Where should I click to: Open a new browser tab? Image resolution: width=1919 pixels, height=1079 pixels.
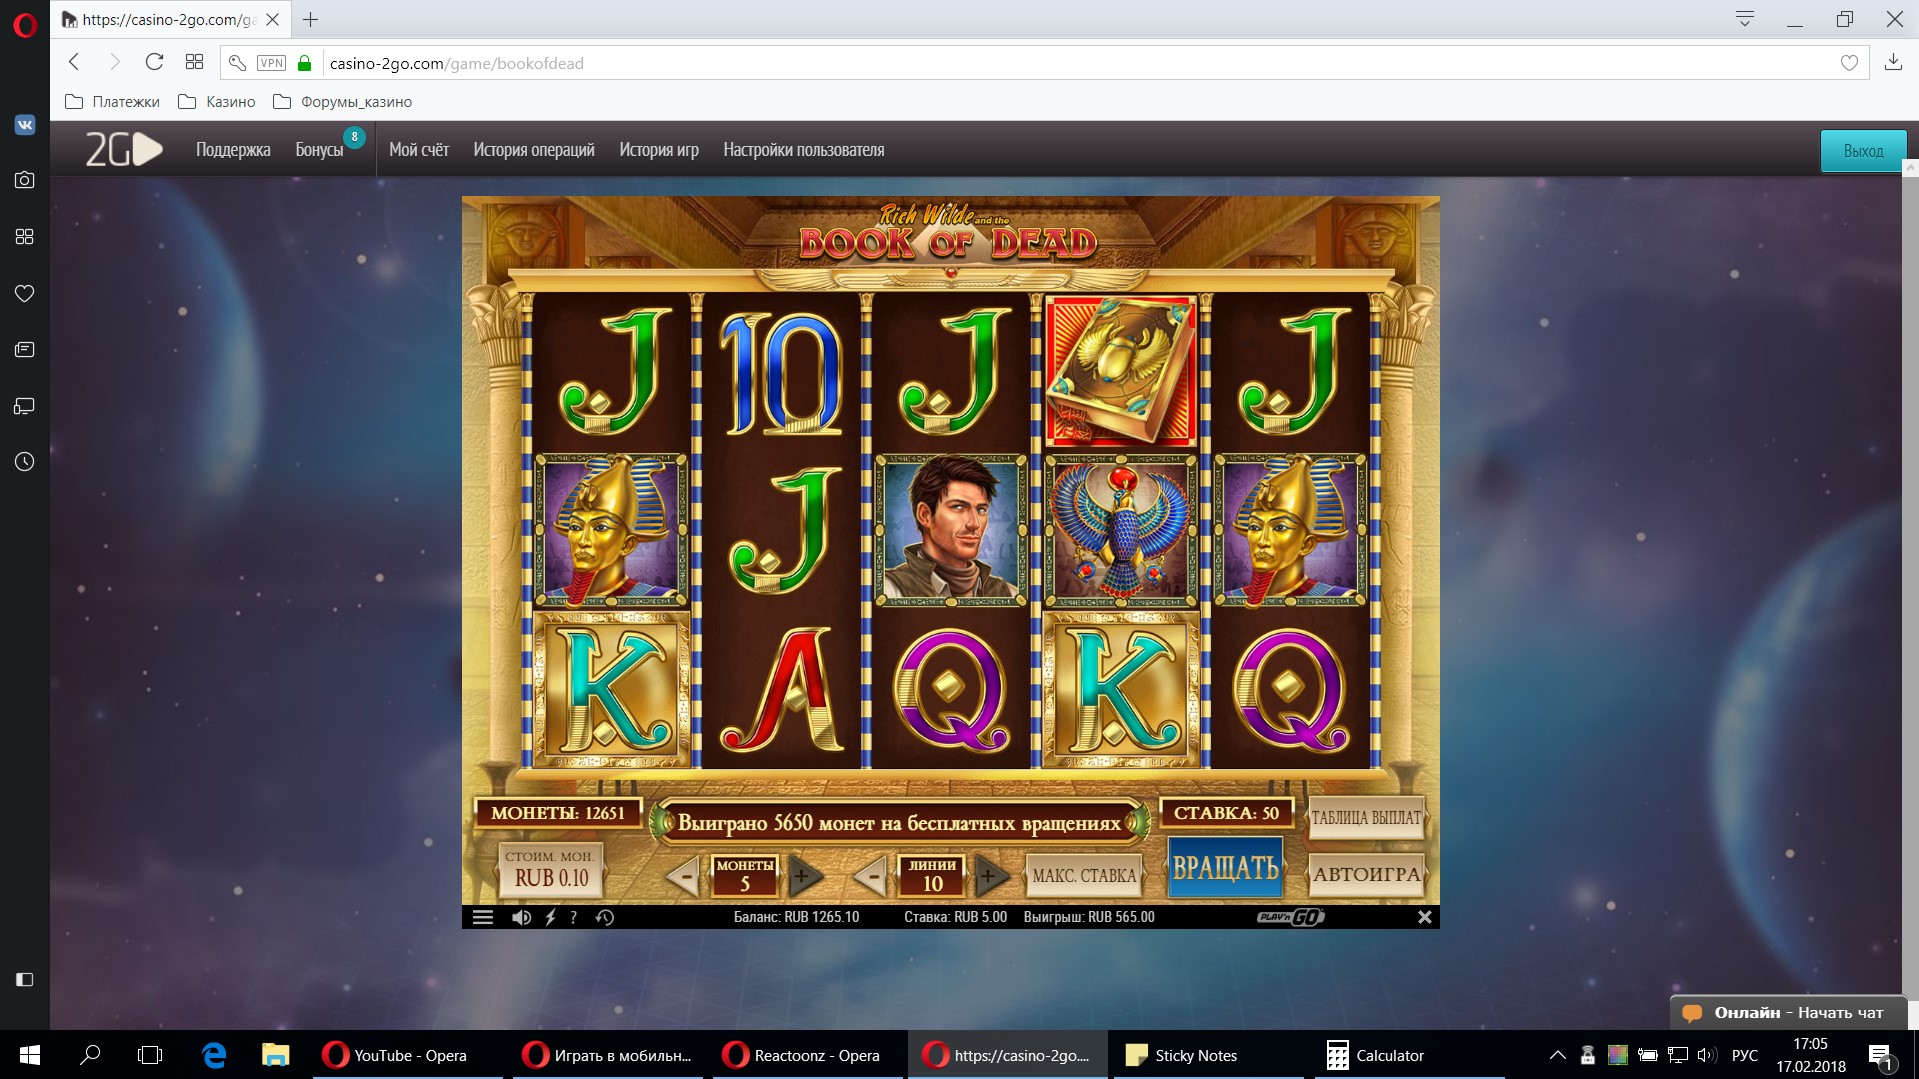coord(311,19)
